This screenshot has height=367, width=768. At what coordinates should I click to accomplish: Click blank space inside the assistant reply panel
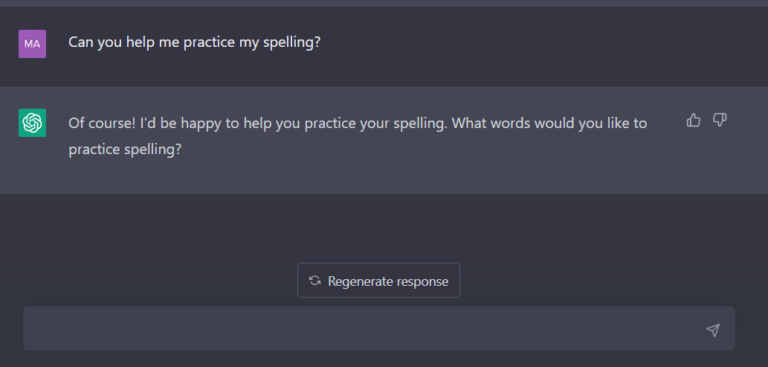click(416, 174)
